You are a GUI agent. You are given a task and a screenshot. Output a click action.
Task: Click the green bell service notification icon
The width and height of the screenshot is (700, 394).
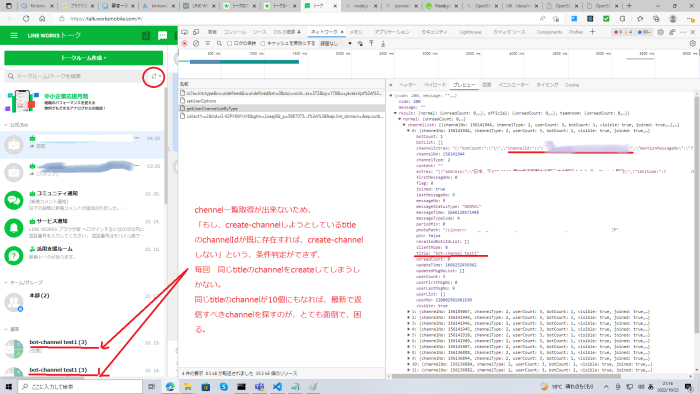pyautogui.click(x=14, y=228)
